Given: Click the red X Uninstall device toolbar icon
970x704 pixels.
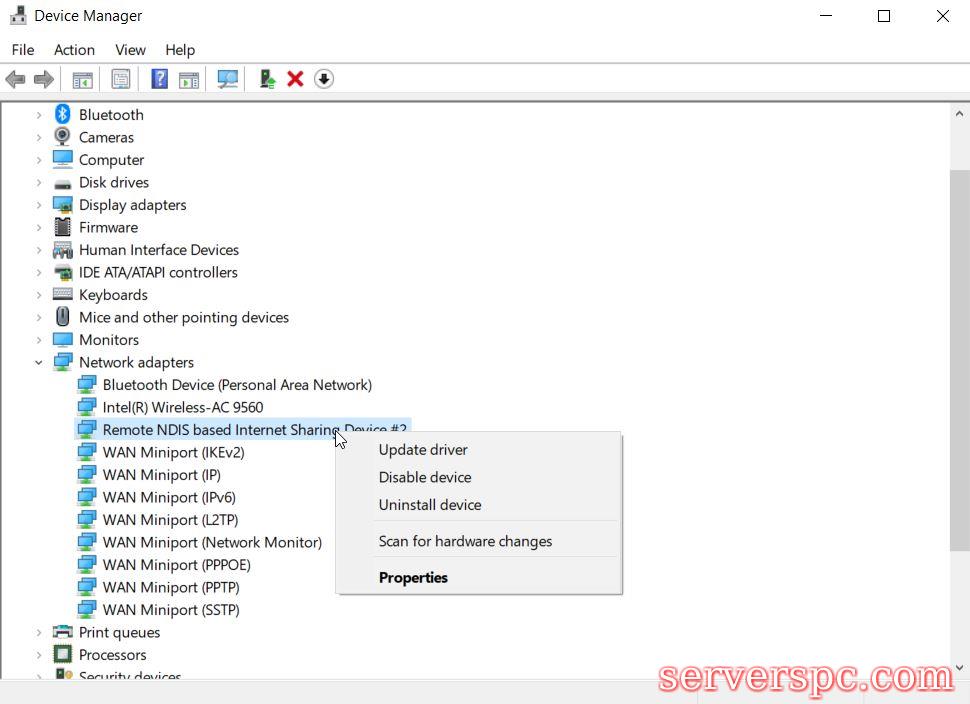Looking at the screenshot, I should [295, 79].
